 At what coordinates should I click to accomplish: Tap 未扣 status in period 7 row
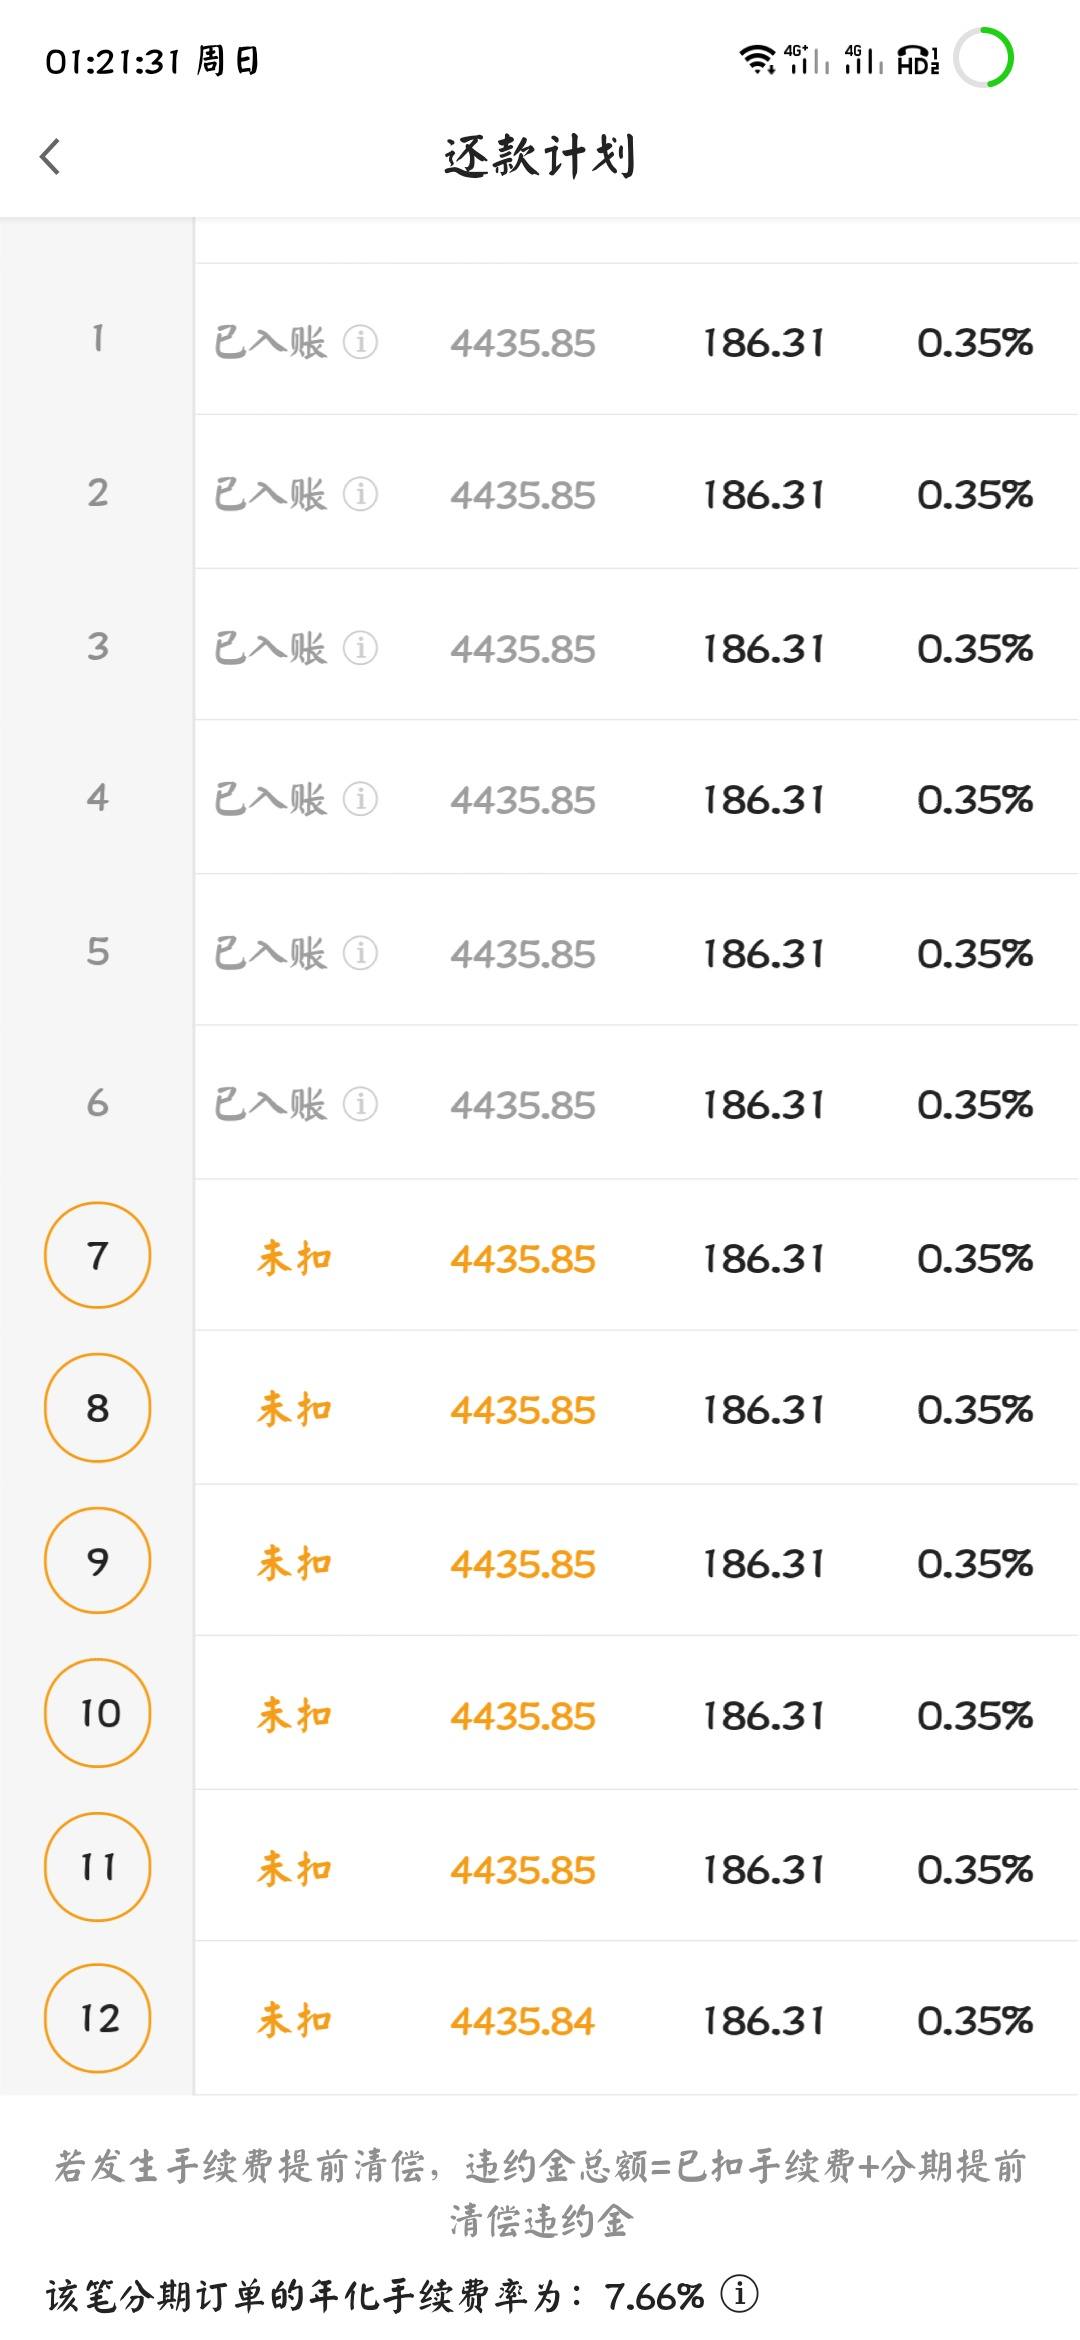(294, 1258)
